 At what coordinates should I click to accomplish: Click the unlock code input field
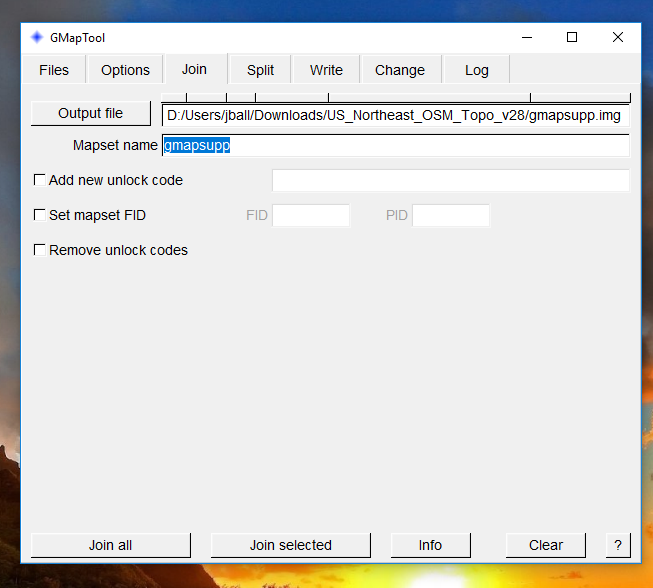pyautogui.click(x=451, y=180)
